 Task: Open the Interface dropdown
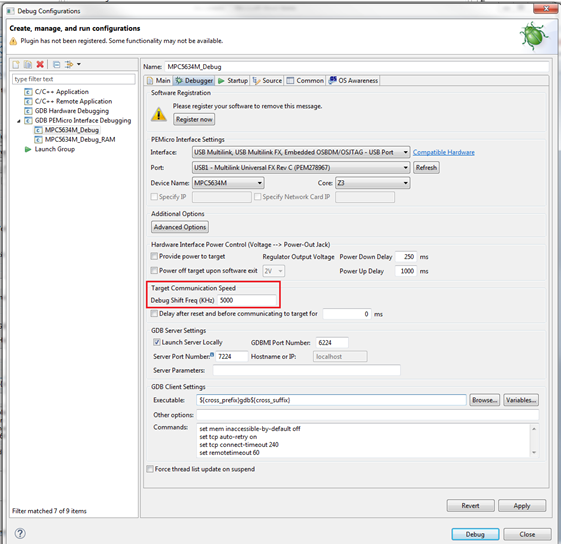[301, 152]
